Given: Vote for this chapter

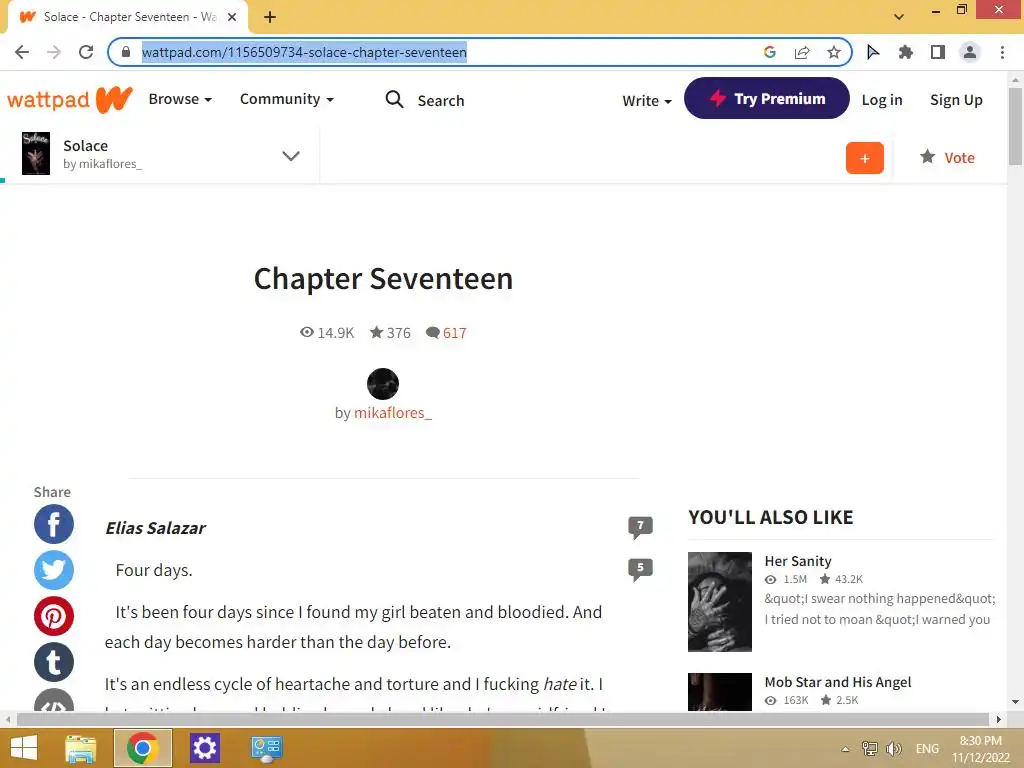Looking at the screenshot, I should 947,157.
